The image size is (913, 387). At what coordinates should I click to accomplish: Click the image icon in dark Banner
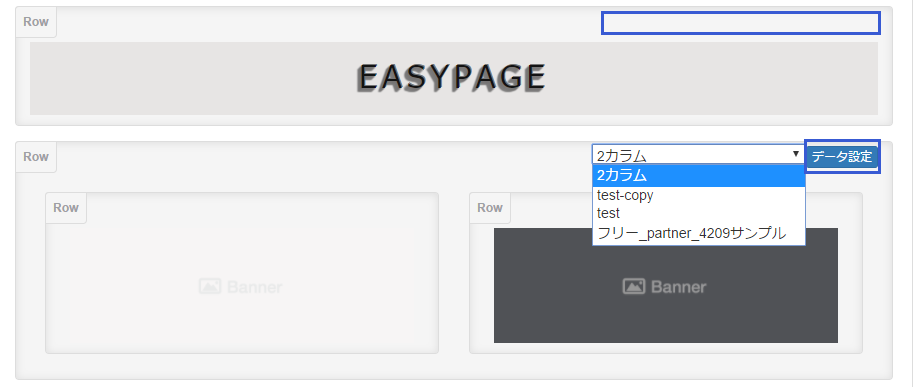[x=634, y=286]
